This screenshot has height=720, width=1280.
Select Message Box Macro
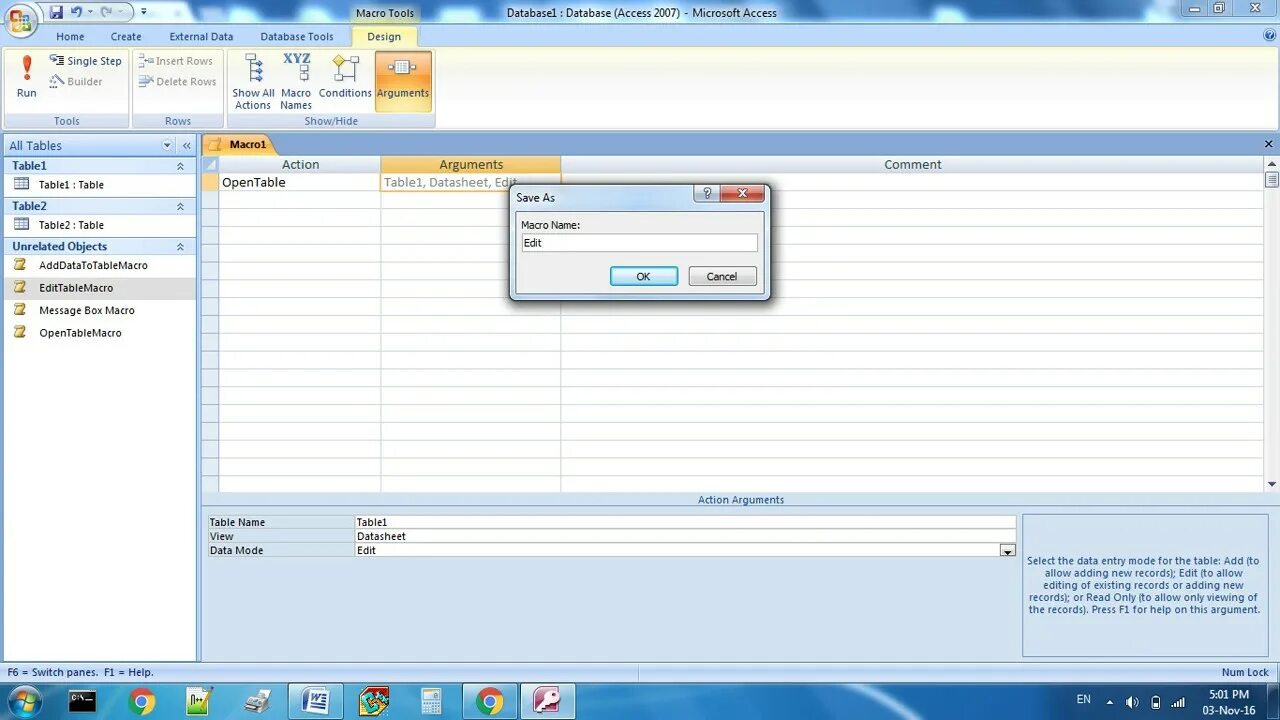[x=100, y=311]
